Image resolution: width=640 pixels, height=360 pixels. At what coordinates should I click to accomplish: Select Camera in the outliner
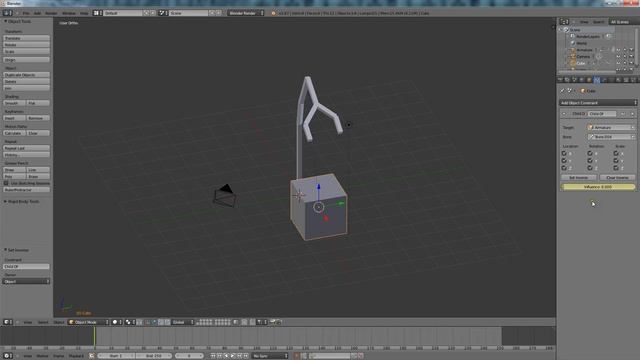pos(583,56)
